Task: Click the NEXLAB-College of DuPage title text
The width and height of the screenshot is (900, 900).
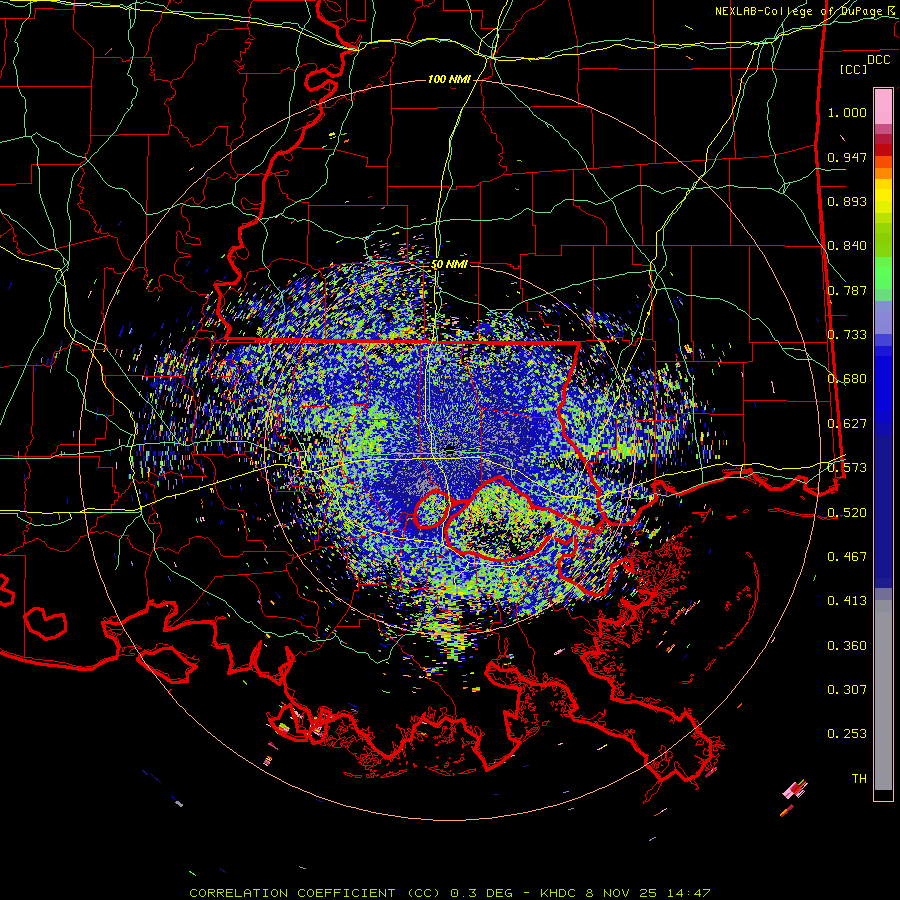Action: click(x=805, y=11)
